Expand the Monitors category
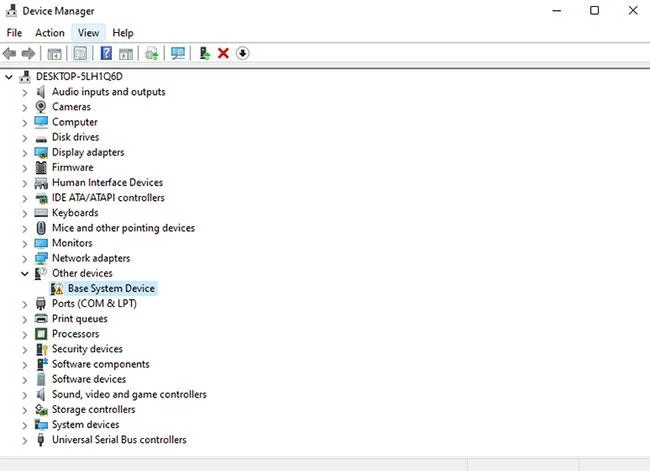The width and height of the screenshot is (650, 471). pyautogui.click(x=24, y=244)
